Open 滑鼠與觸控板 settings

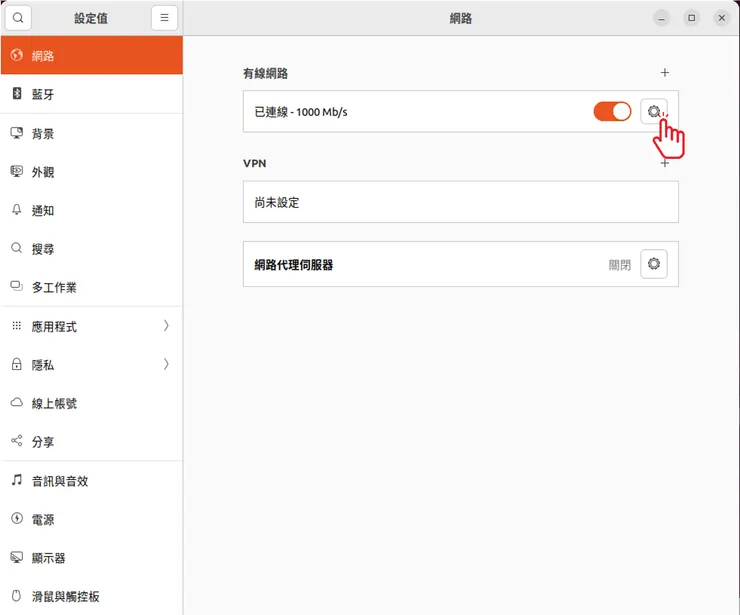pos(92,596)
